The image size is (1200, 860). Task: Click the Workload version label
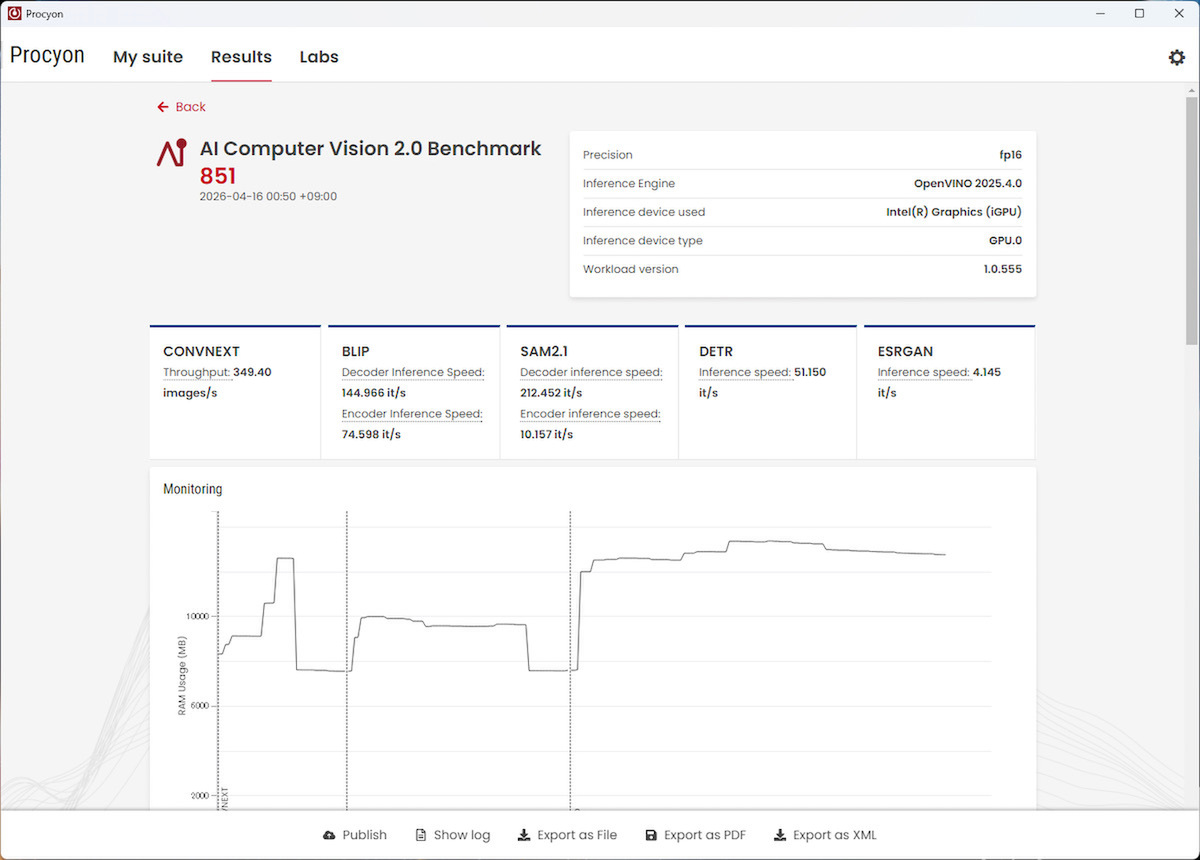[631, 269]
